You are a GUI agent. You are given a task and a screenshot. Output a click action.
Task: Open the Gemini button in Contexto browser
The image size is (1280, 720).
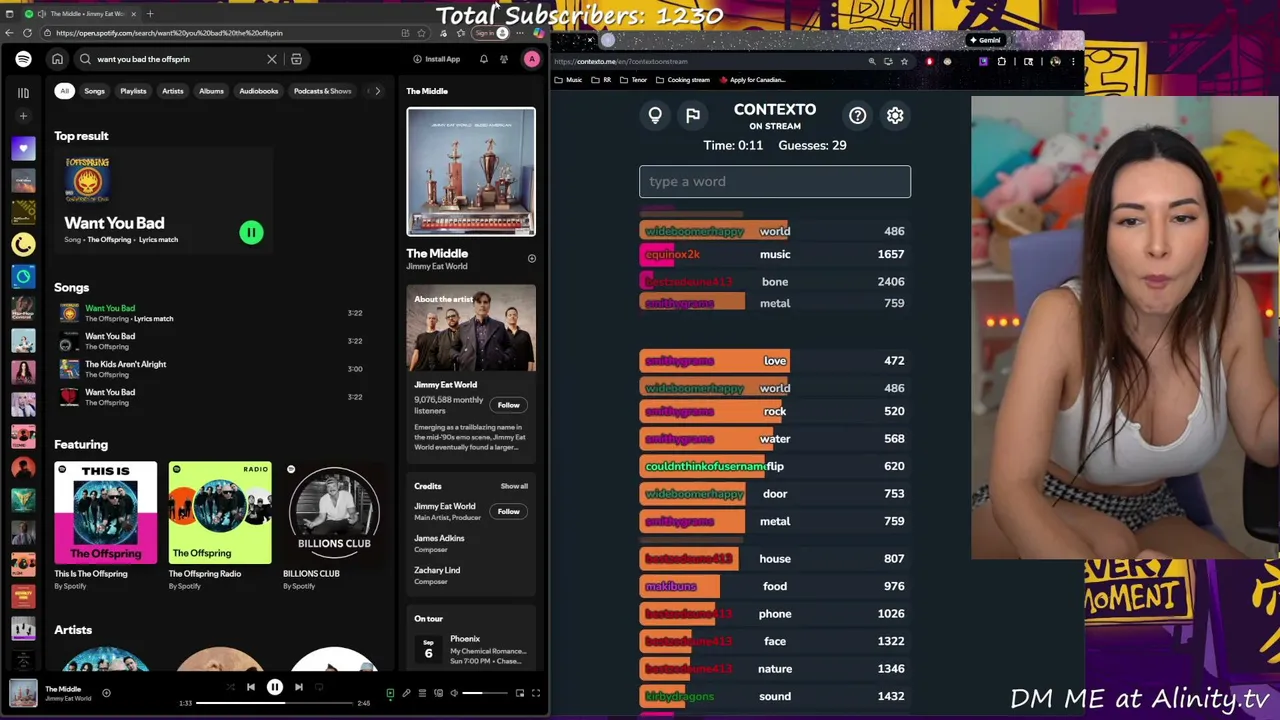tap(985, 40)
